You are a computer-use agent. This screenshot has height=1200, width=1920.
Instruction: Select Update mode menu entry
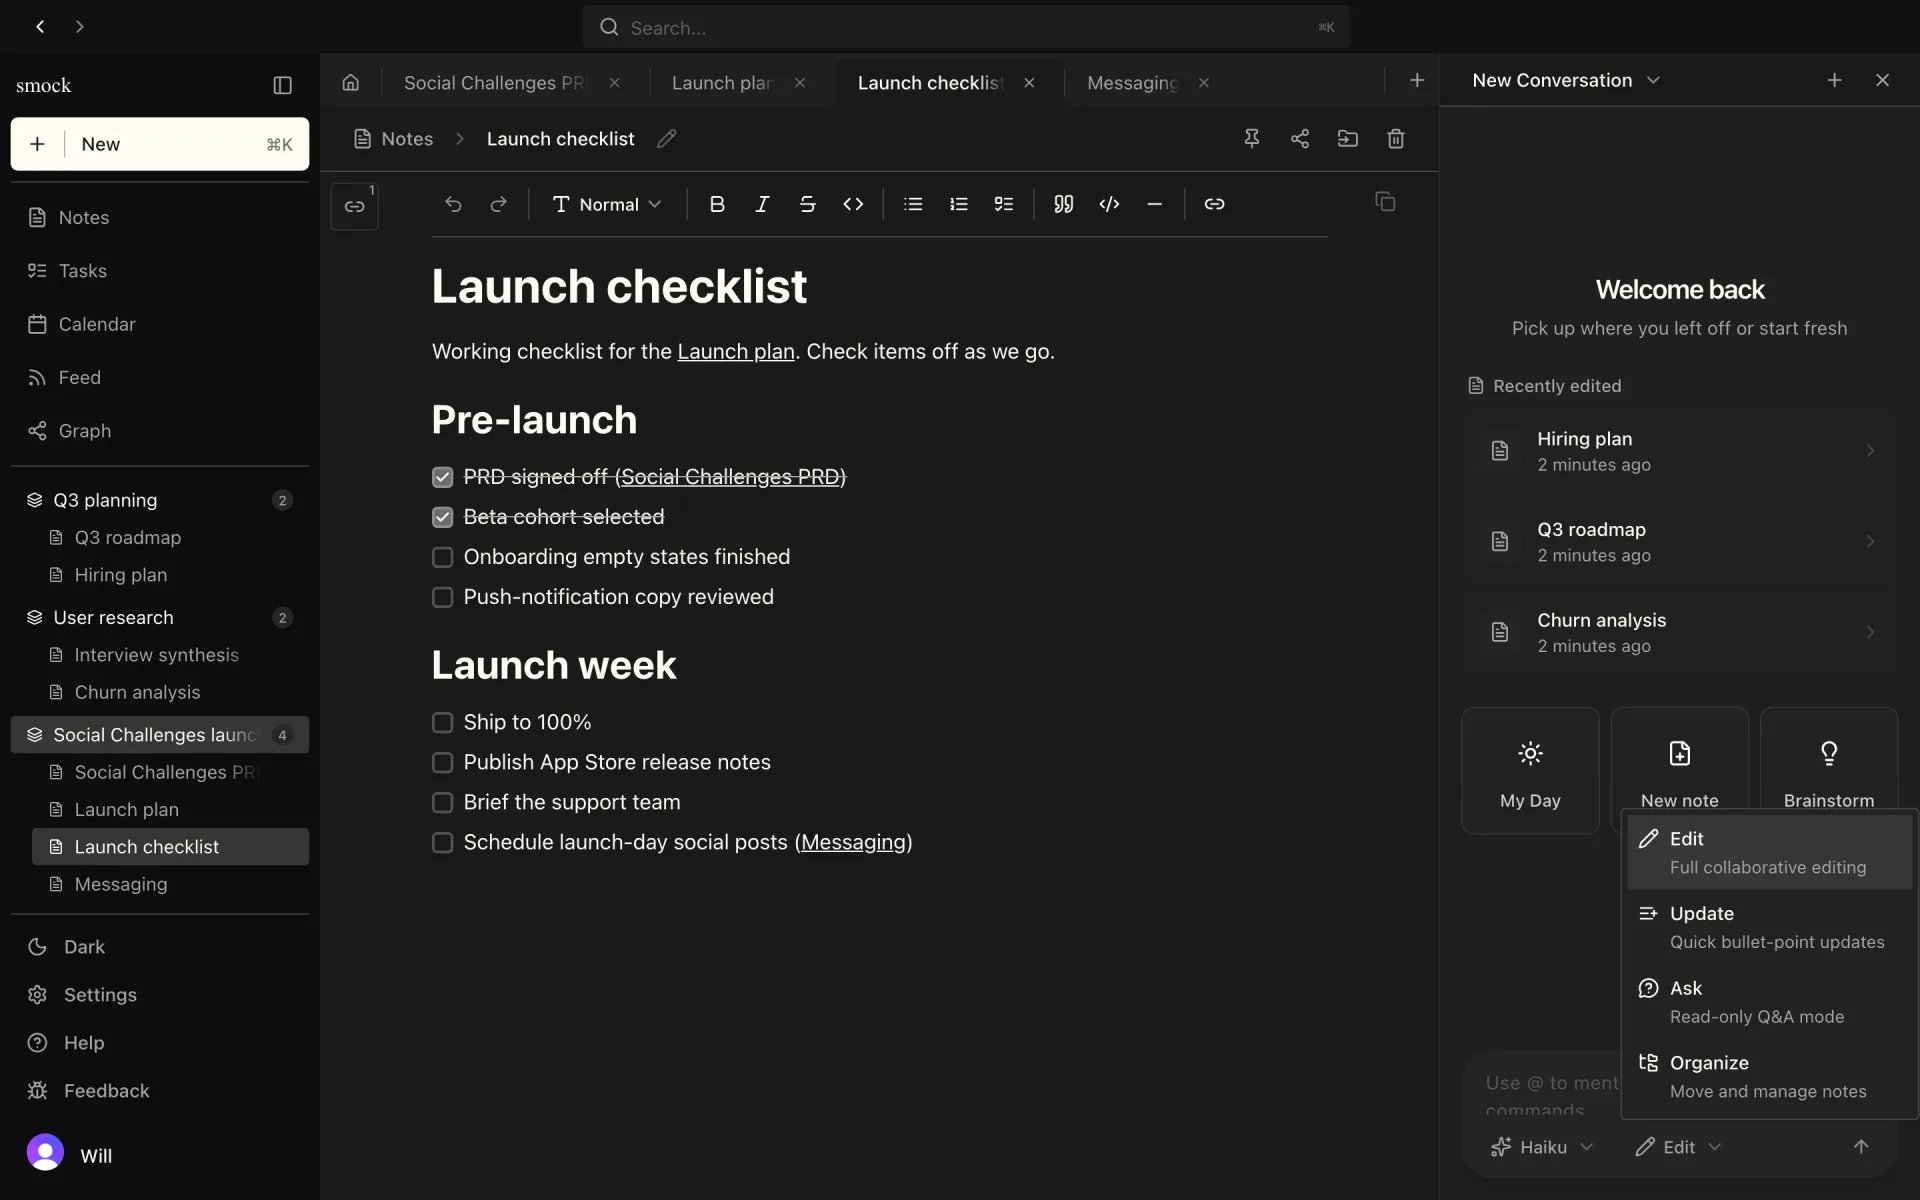pos(1769,927)
